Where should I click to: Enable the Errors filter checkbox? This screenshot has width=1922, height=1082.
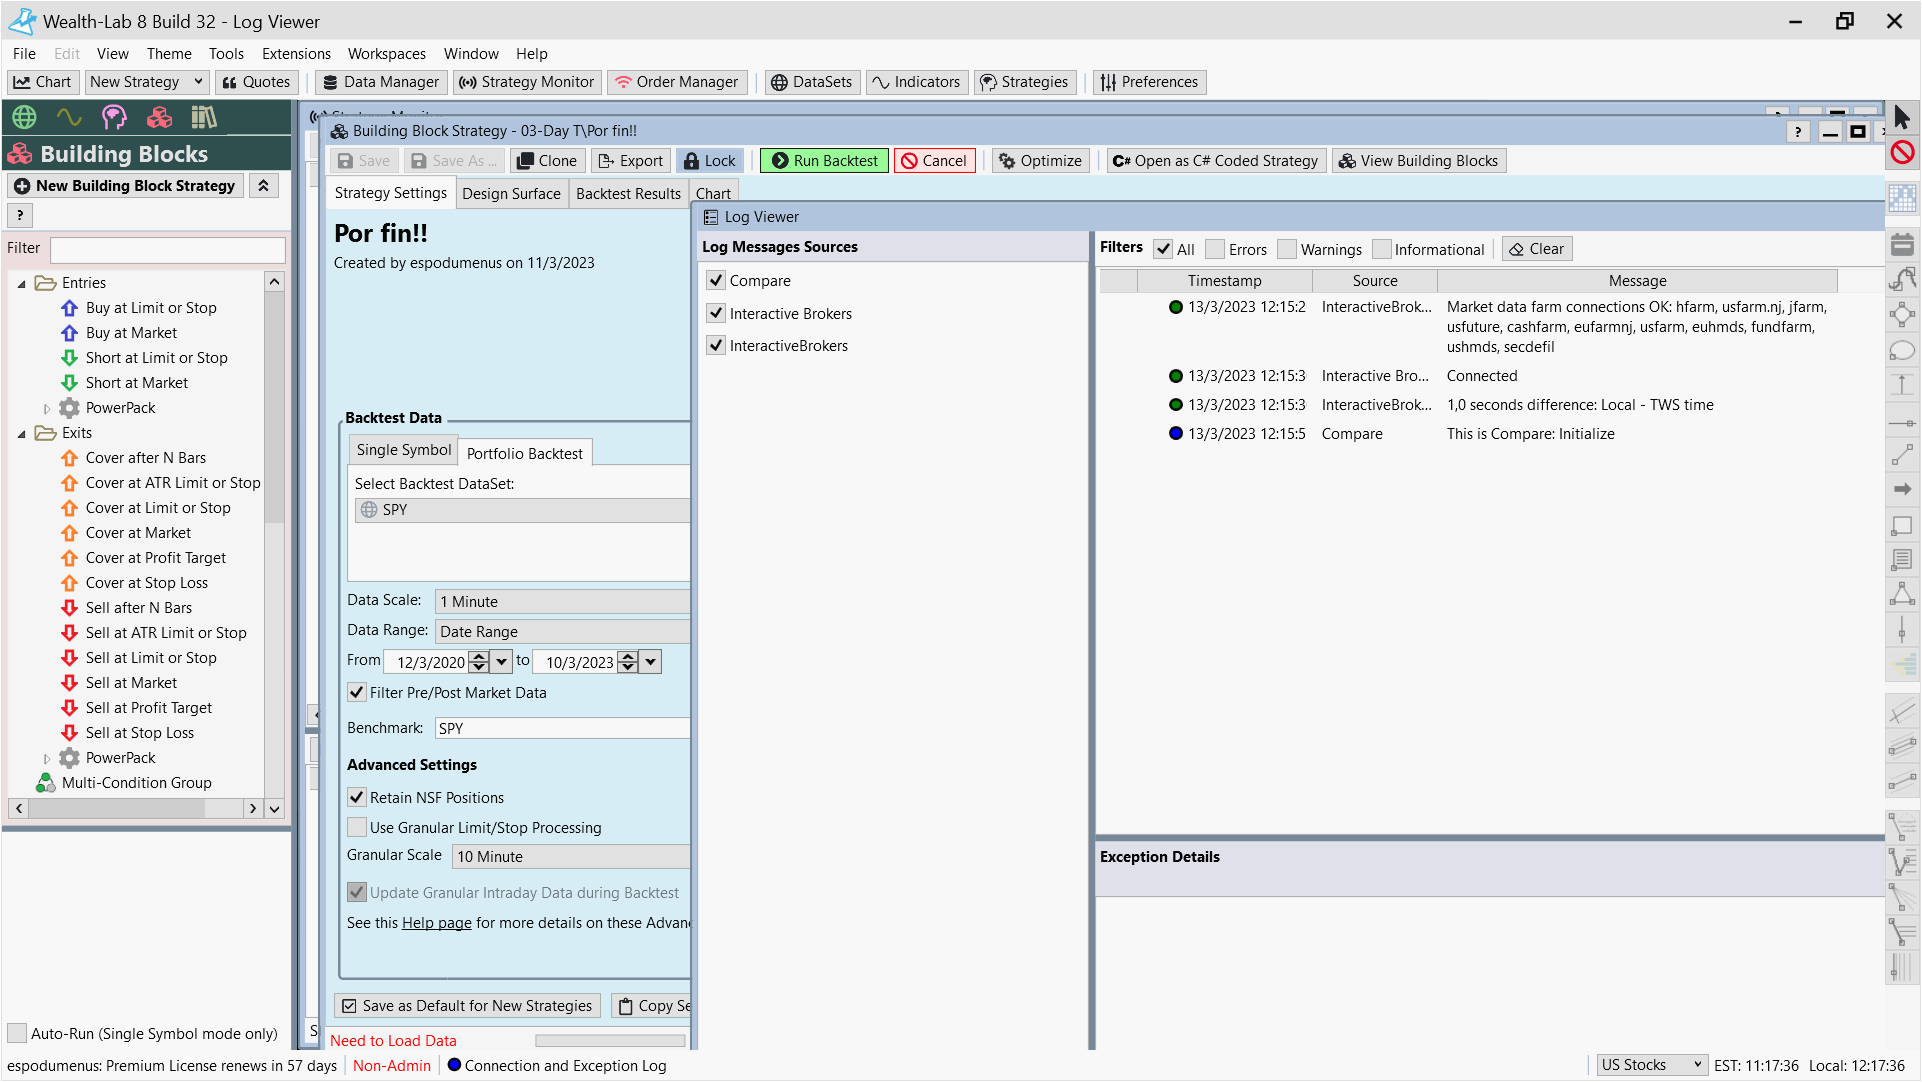(x=1215, y=250)
